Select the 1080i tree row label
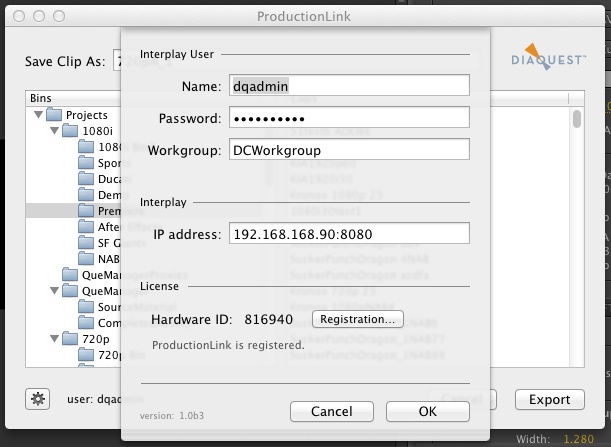The height and width of the screenshot is (447, 611). point(97,131)
